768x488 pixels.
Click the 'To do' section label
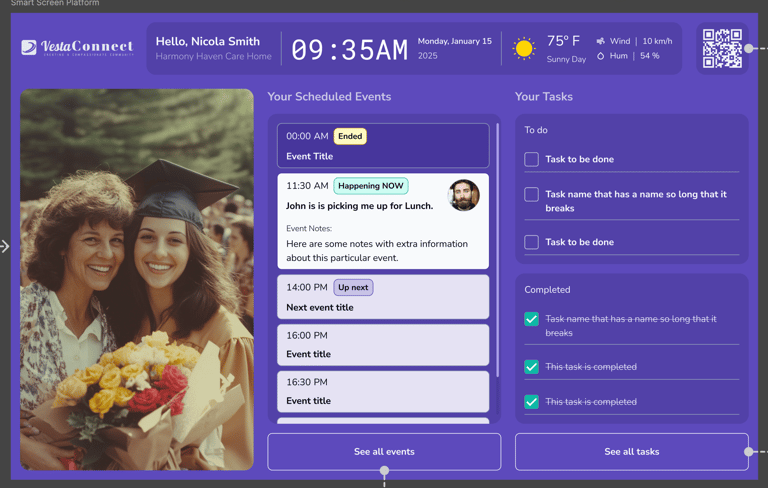tap(536, 130)
